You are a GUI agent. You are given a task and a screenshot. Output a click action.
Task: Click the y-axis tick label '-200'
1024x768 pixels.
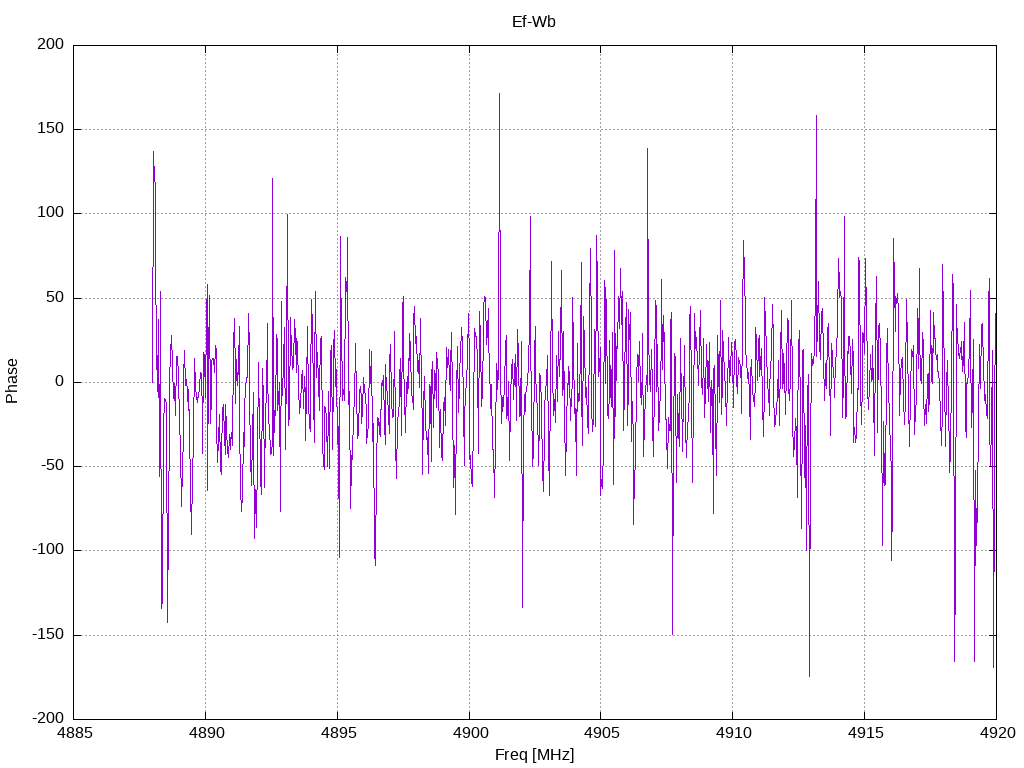point(48,718)
